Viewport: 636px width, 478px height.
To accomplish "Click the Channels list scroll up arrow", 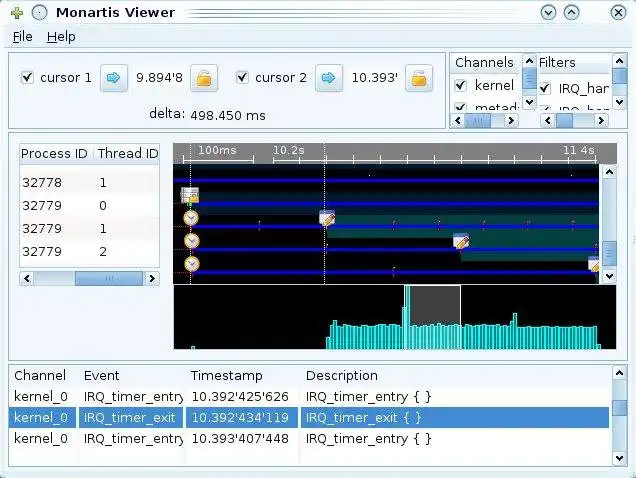I will (529, 61).
